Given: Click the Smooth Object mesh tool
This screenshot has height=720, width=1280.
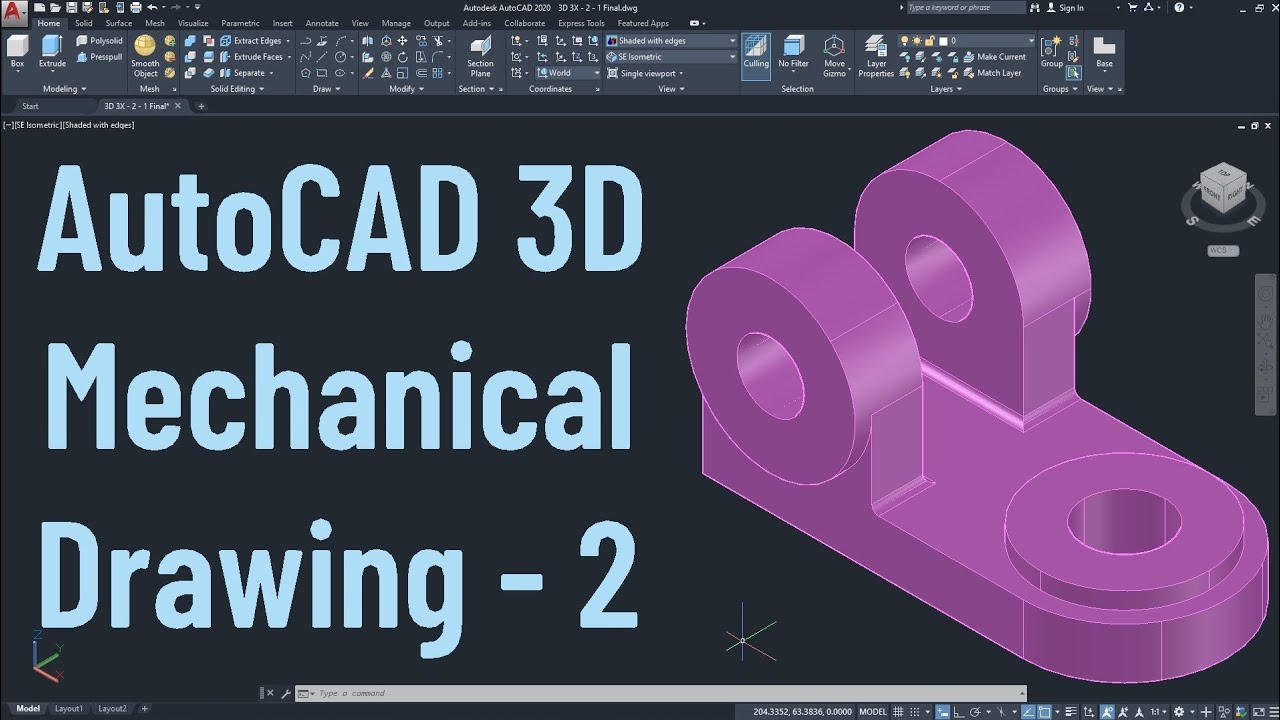Looking at the screenshot, I should (145, 56).
